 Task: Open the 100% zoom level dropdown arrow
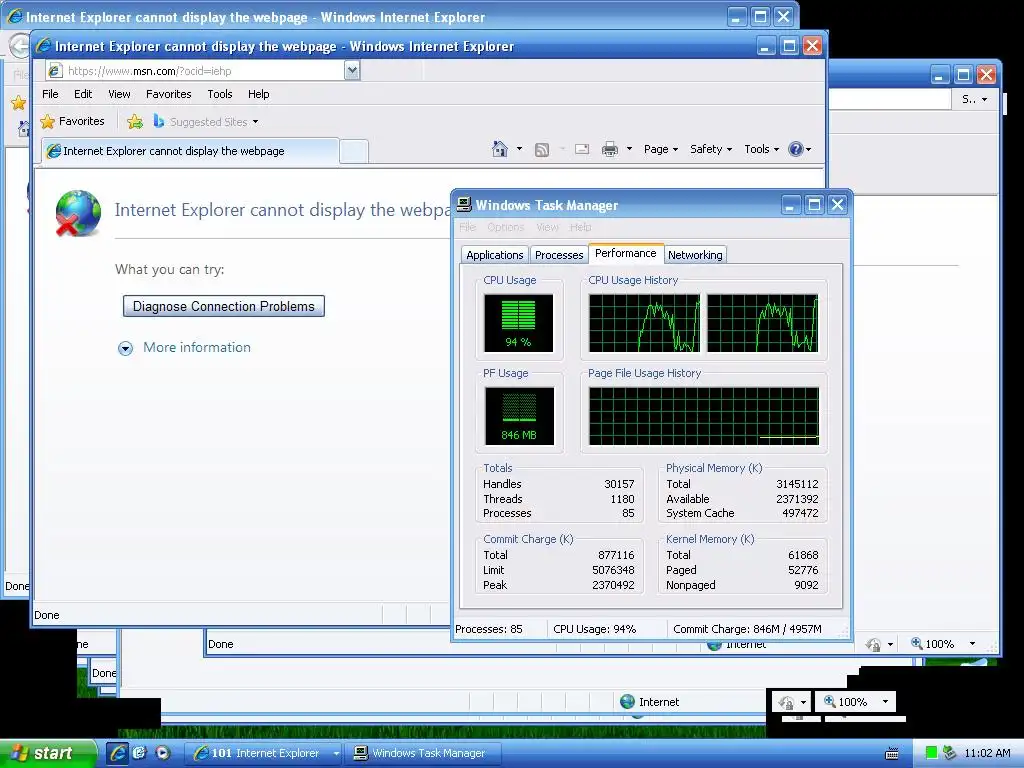pos(885,701)
